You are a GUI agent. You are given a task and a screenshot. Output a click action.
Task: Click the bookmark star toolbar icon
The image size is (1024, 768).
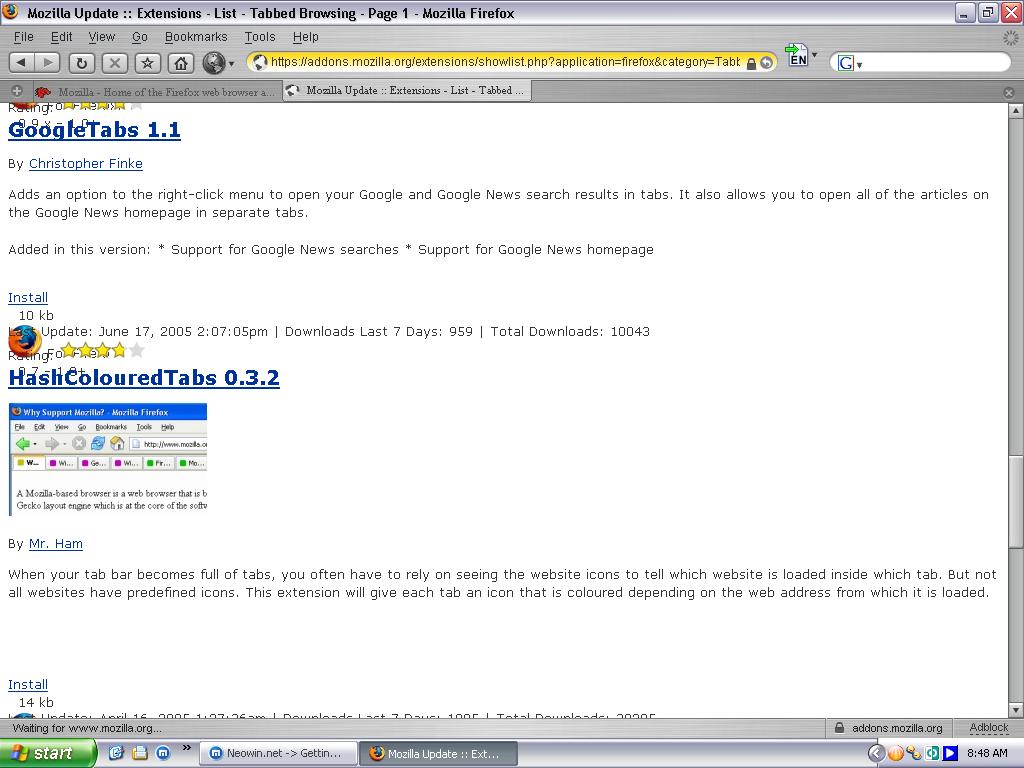(148, 63)
